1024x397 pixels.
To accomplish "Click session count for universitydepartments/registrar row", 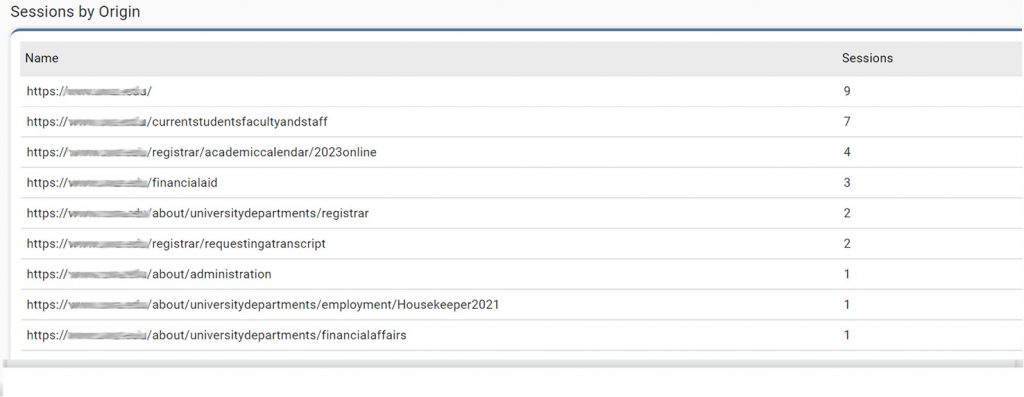I will [846, 214].
